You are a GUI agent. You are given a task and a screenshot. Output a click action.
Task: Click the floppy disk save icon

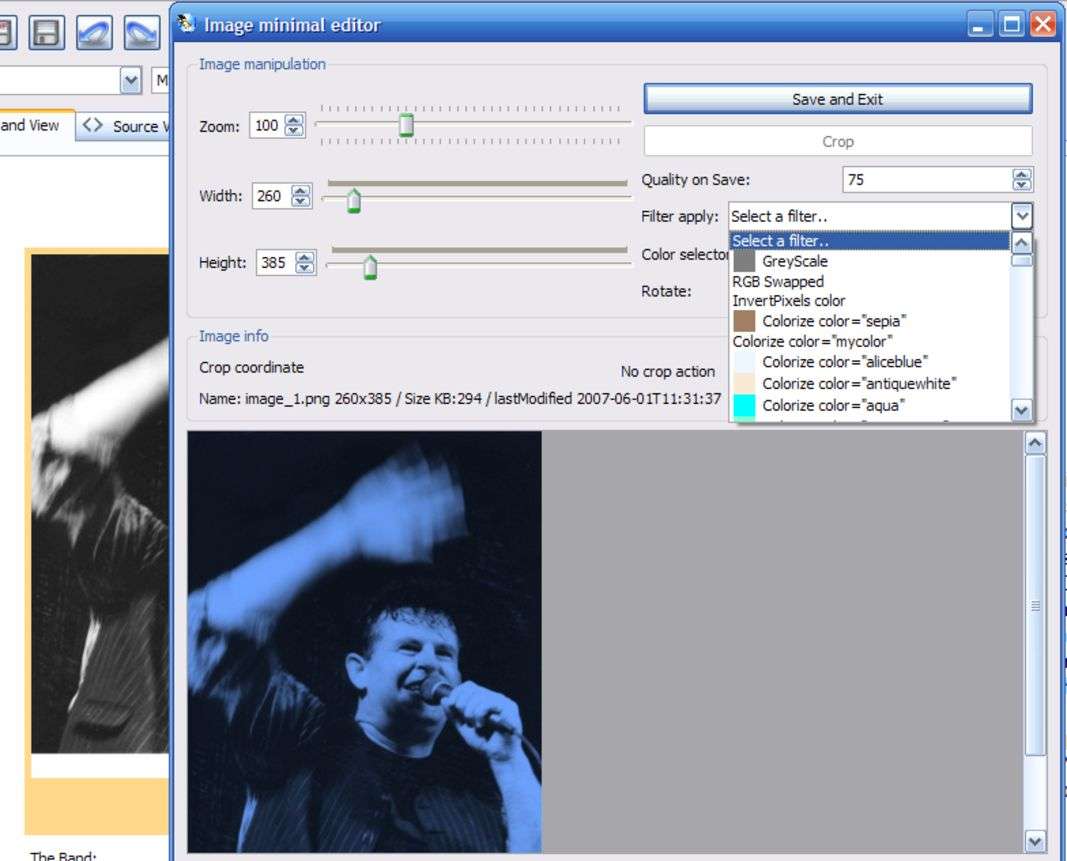(46, 33)
